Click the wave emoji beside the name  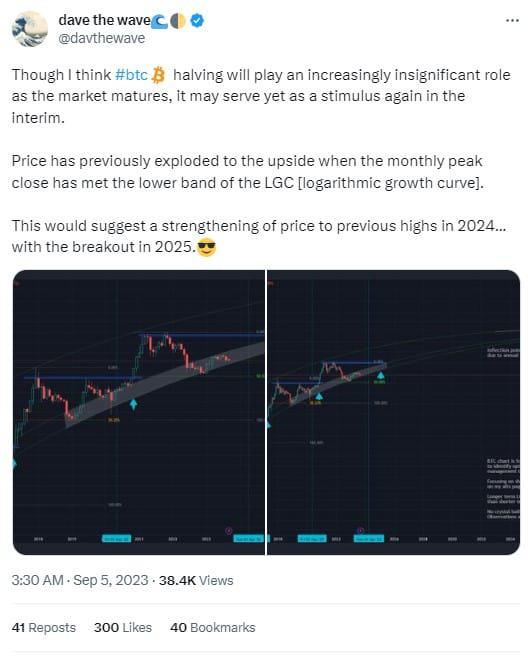point(159,21)
